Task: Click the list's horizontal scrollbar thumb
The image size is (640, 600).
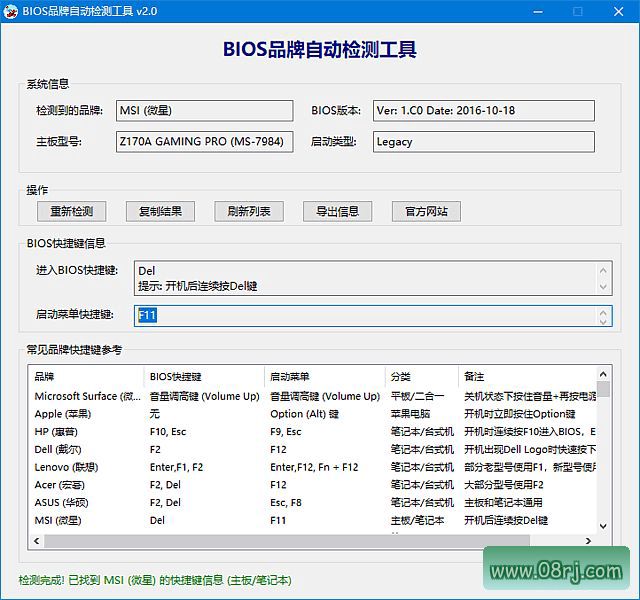Action: (x=287, y=541)
